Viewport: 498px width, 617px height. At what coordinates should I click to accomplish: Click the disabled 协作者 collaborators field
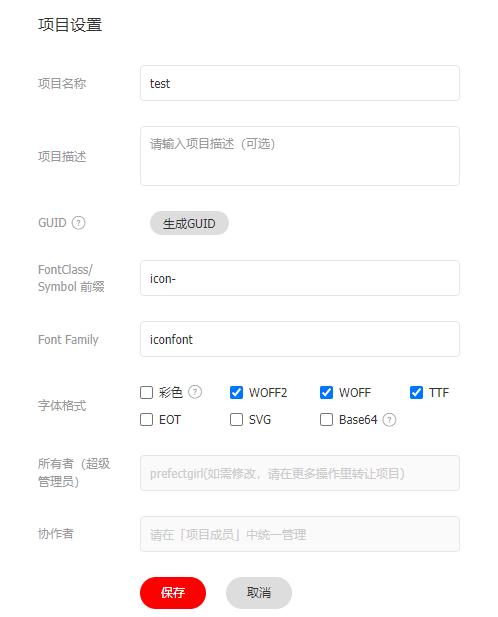coord(300,534)
